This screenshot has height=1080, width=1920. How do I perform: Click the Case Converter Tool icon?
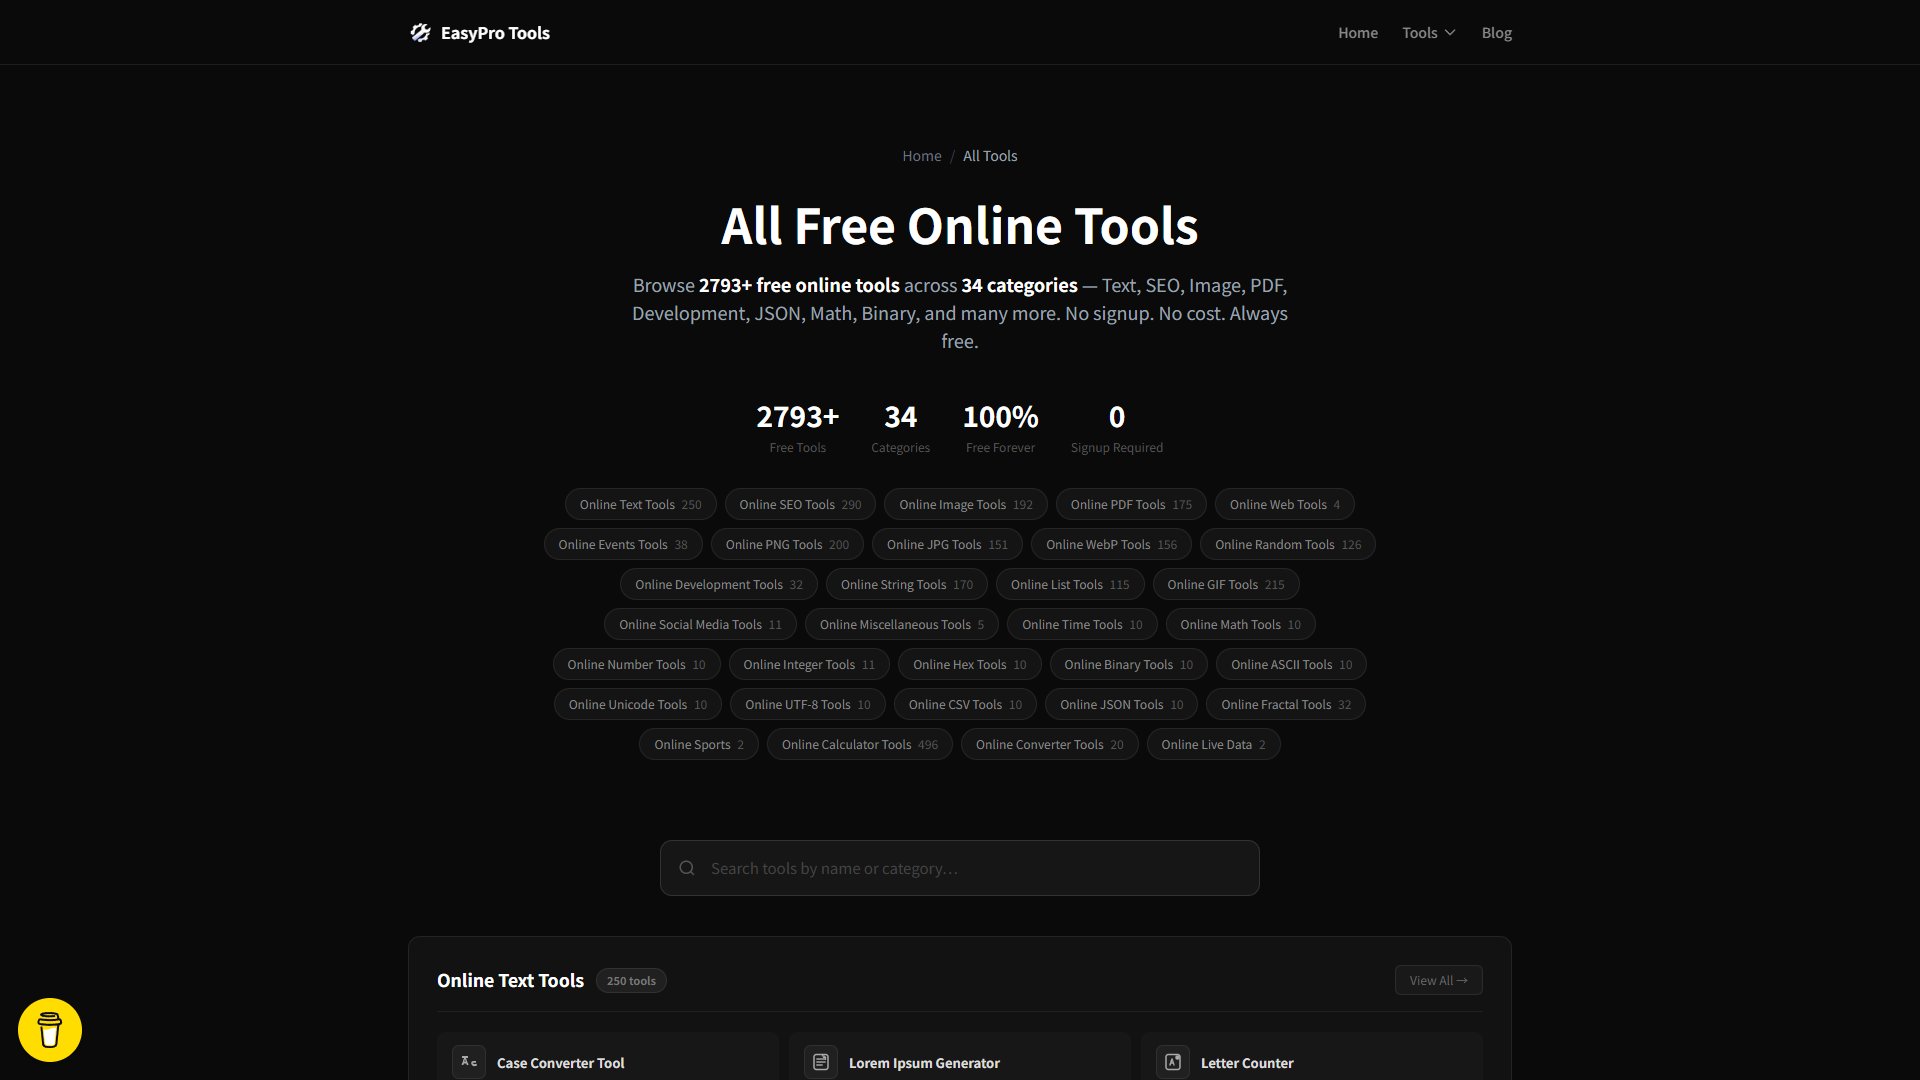[x=469, y=1062]
